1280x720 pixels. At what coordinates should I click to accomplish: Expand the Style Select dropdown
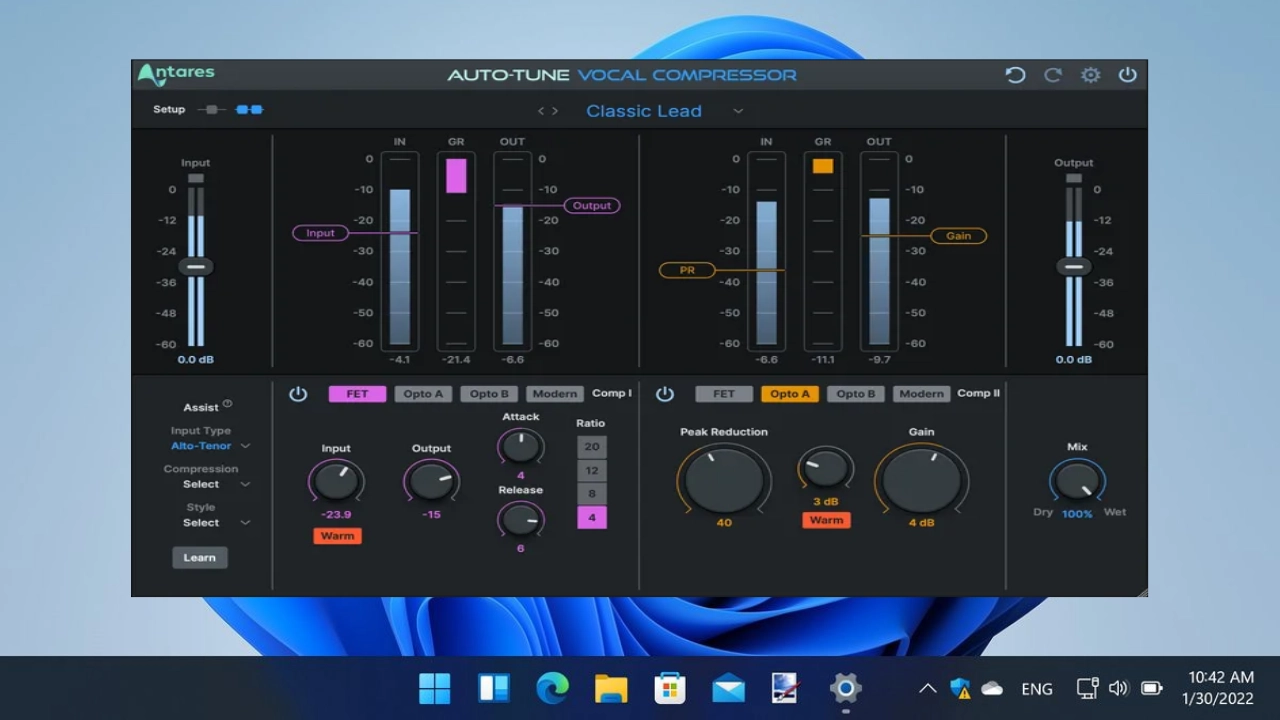click(x=245, y=522)
